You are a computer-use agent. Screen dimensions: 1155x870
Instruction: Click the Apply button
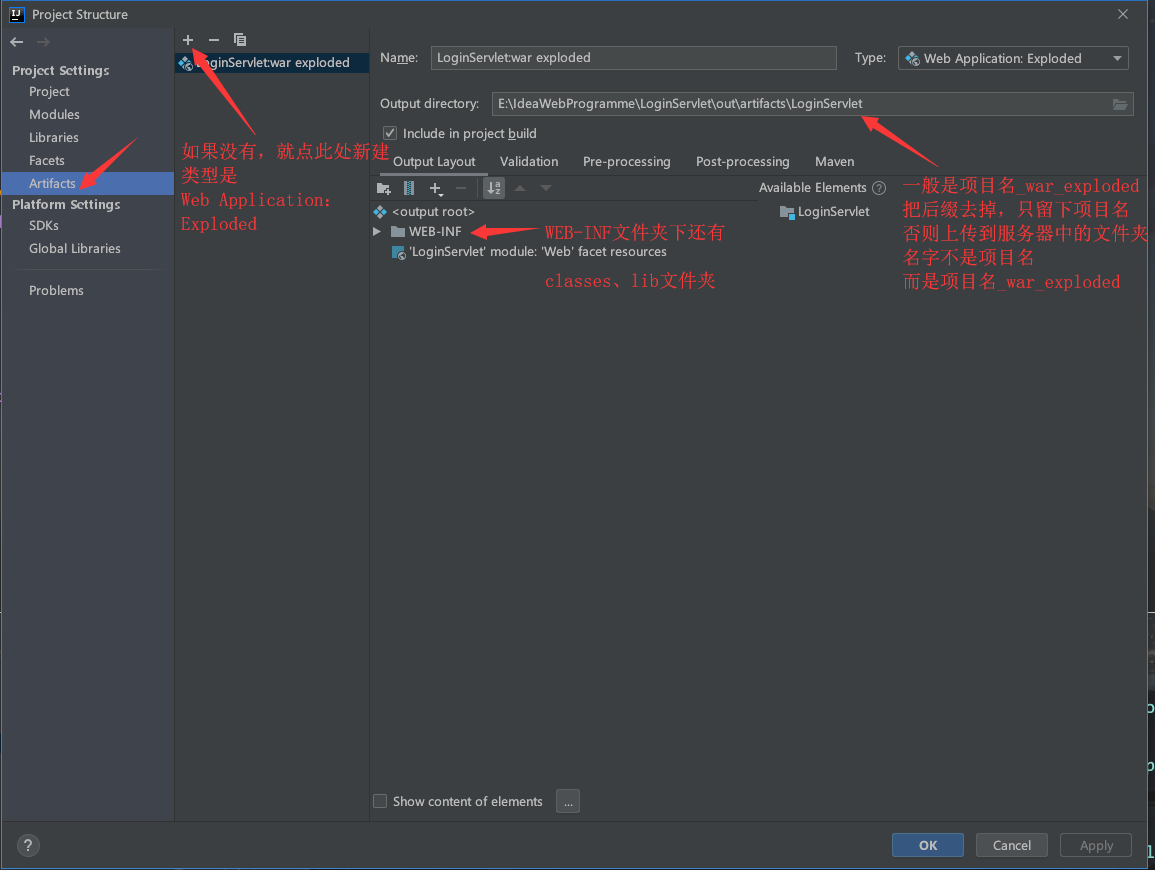tap(1095, 845)
